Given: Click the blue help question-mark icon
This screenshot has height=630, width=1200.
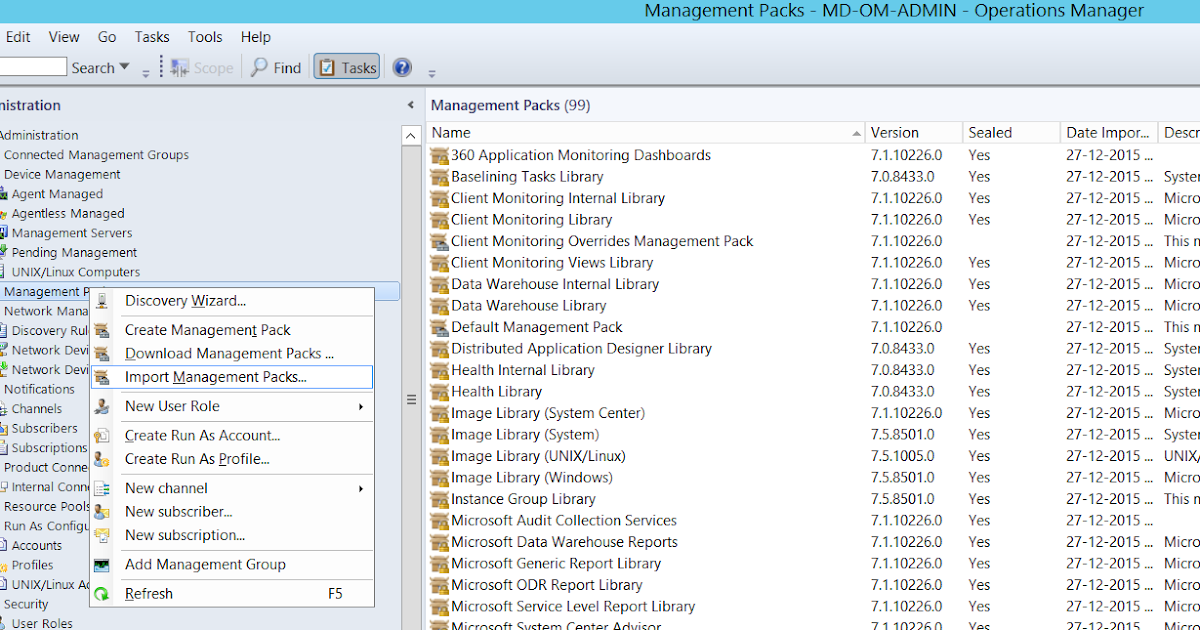Looking at the screenshot, I should 402,68.
